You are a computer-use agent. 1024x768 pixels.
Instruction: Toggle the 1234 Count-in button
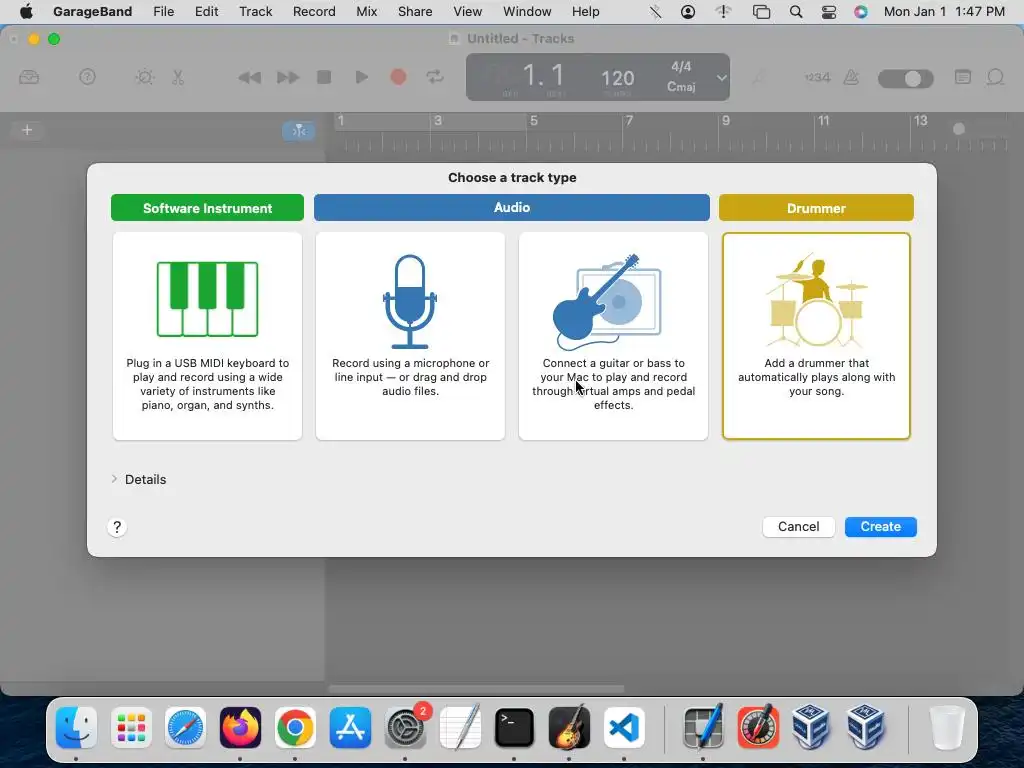[x=817, y=77]
